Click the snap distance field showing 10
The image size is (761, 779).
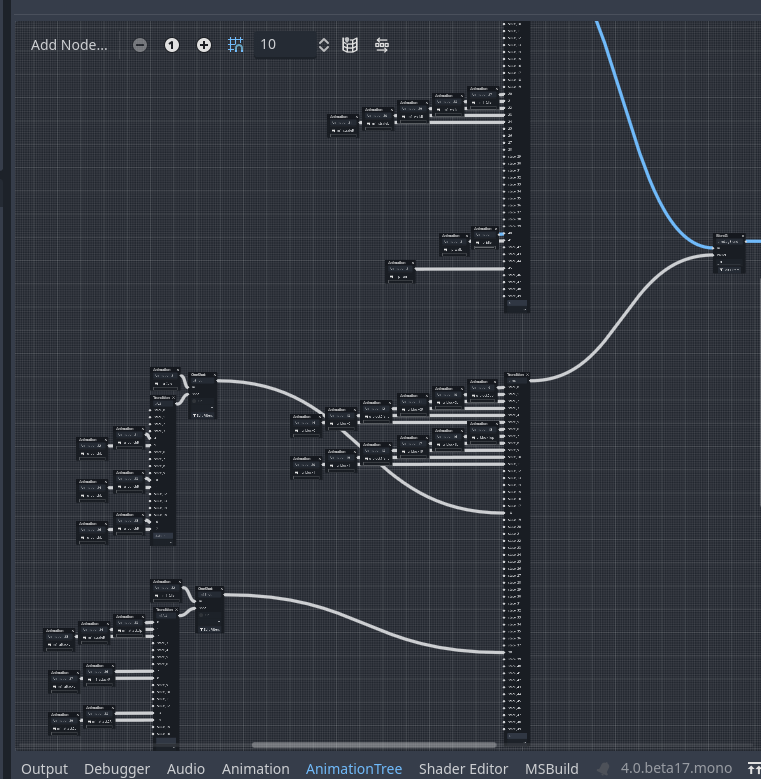(285, 45)
